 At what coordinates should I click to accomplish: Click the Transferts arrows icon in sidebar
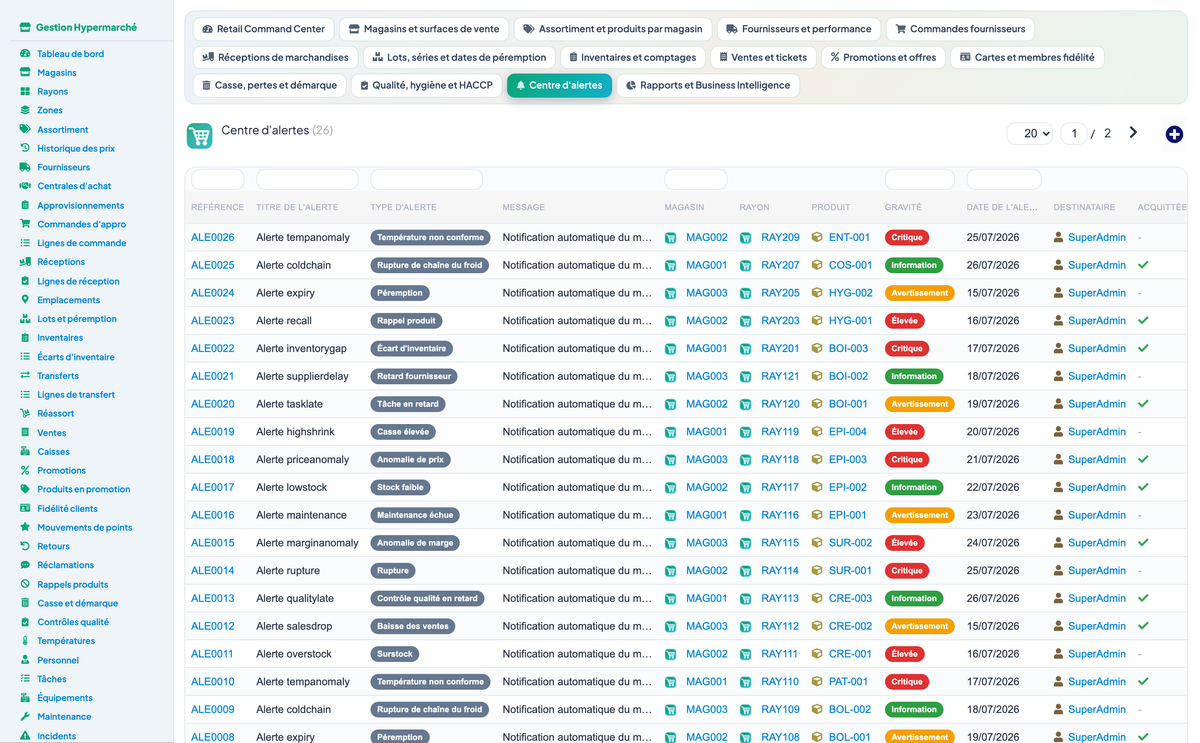(25, 375)
